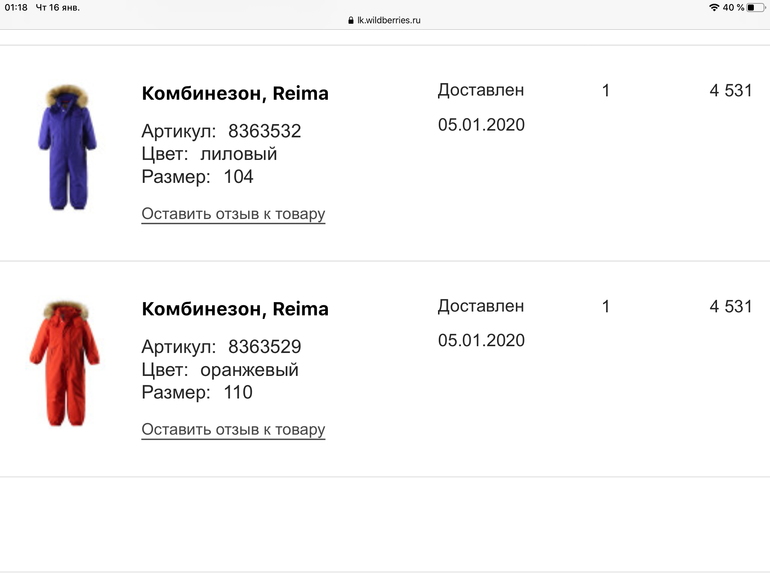The image size is (770, 578).
Task: Tap the 4 531 price of the purple jumpsuit
Action: 730,90
